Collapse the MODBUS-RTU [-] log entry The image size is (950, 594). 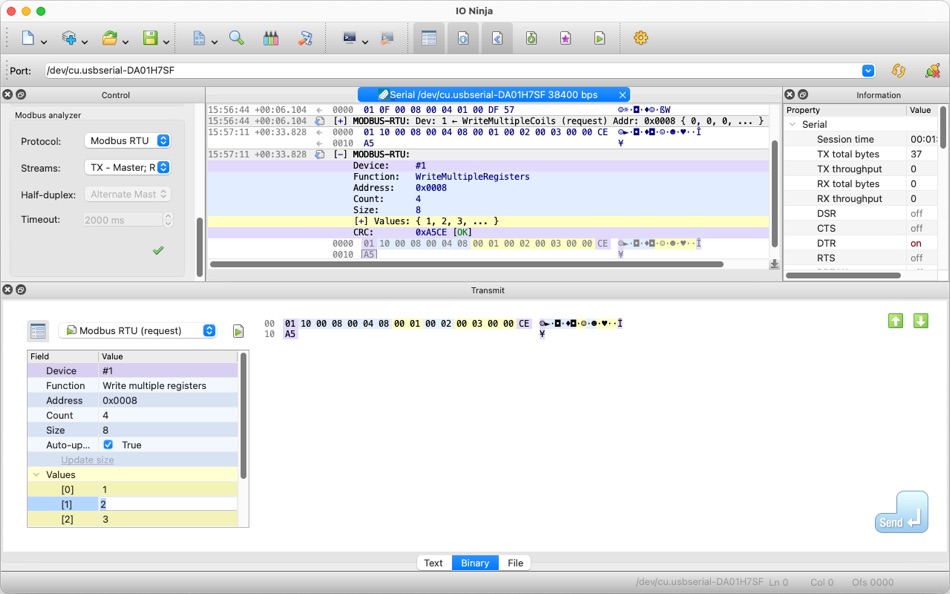tap(340, 155)
